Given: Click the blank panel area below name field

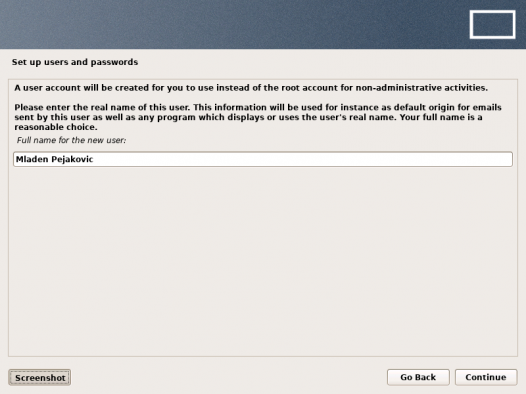Looking at the screenshot, I should coord(263,262).
